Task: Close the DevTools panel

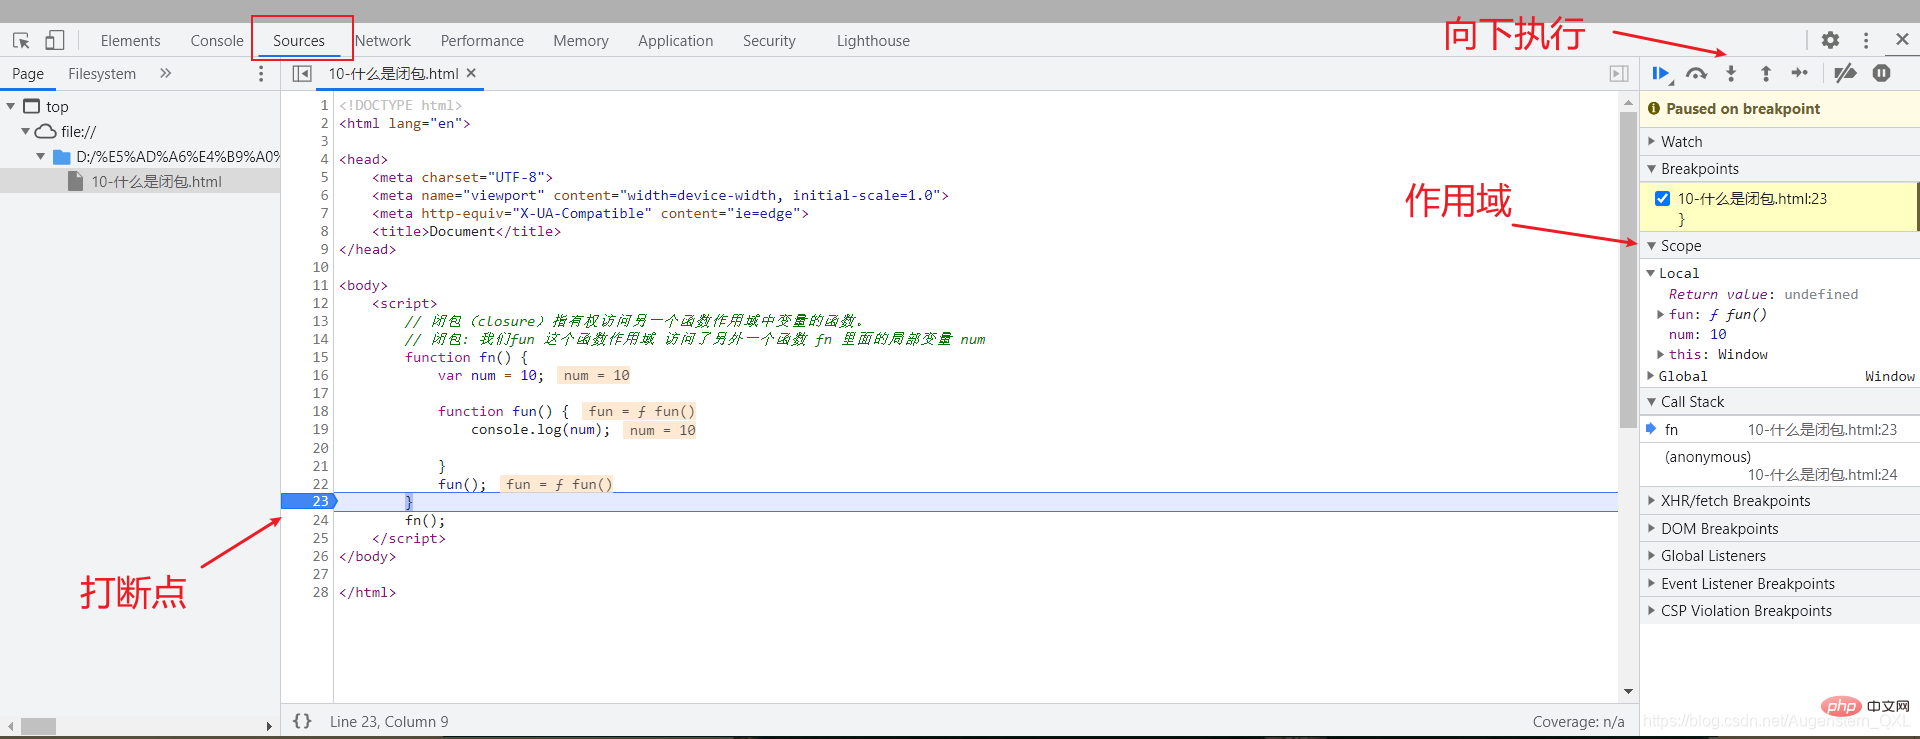Action: (1902, 39)
